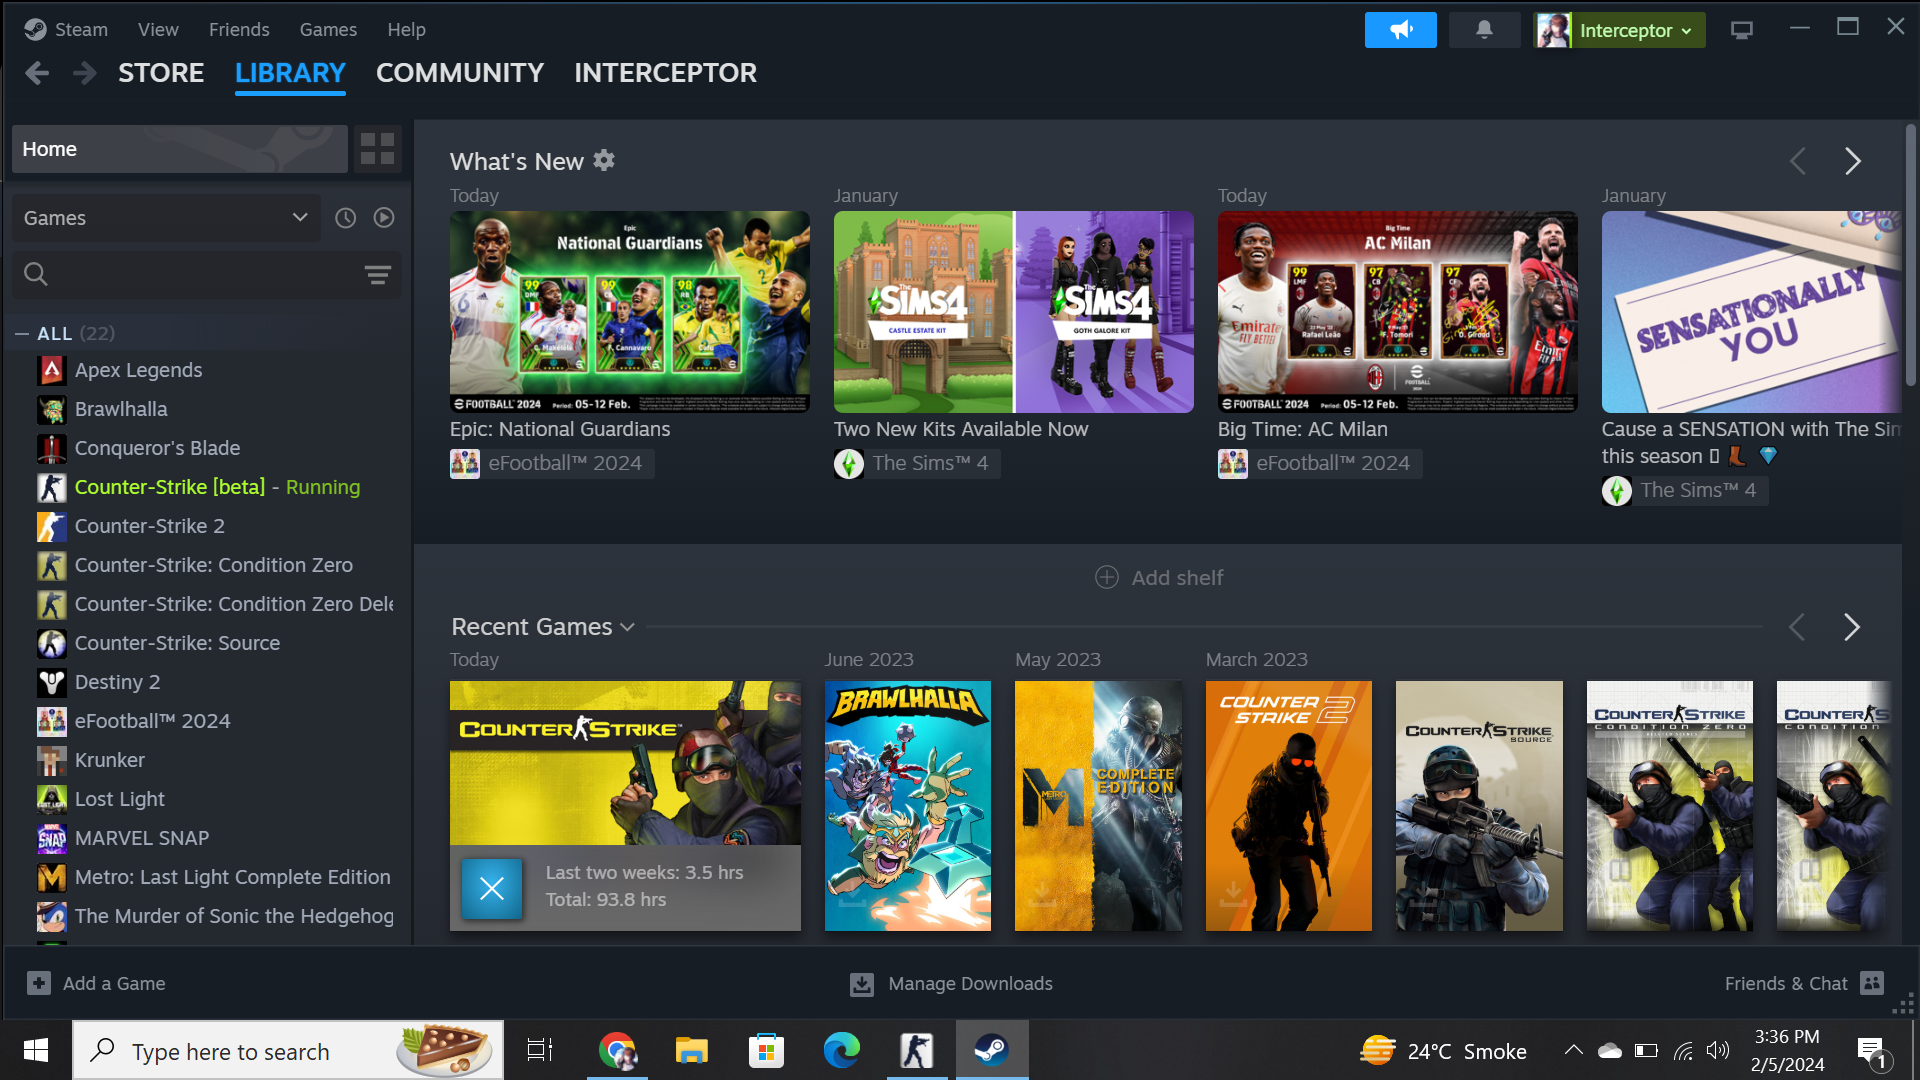Open the Games filter dropdown

166,218
